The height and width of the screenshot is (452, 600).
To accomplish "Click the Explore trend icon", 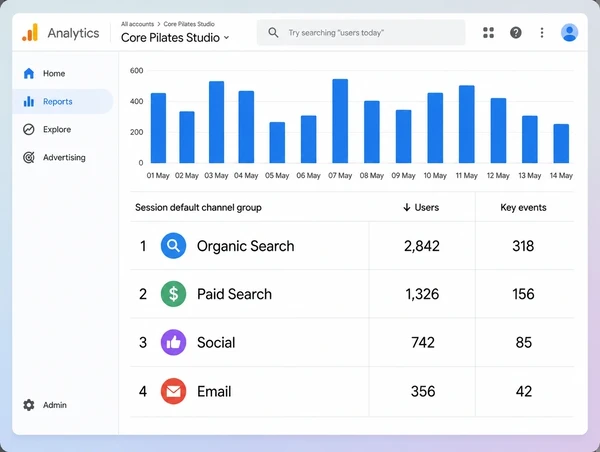I will tap(29, 129).
